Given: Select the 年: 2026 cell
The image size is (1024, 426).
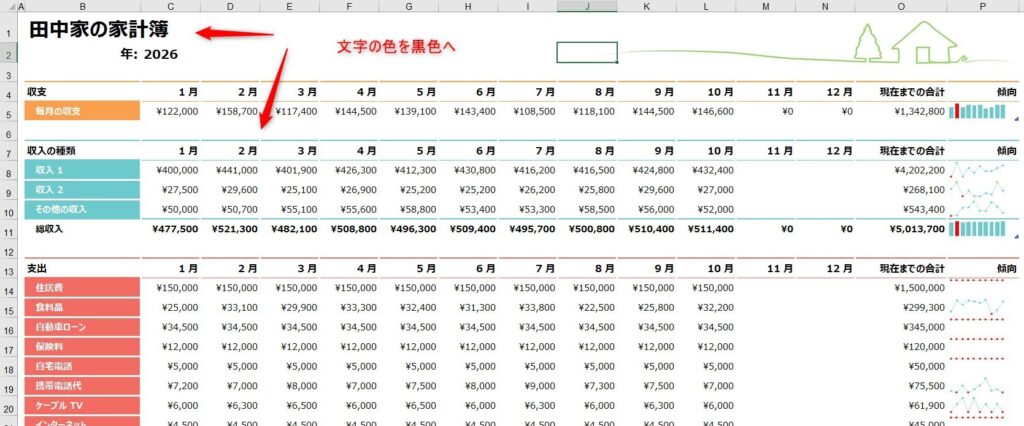Looking at the screenshot, I should coord(149,54).
